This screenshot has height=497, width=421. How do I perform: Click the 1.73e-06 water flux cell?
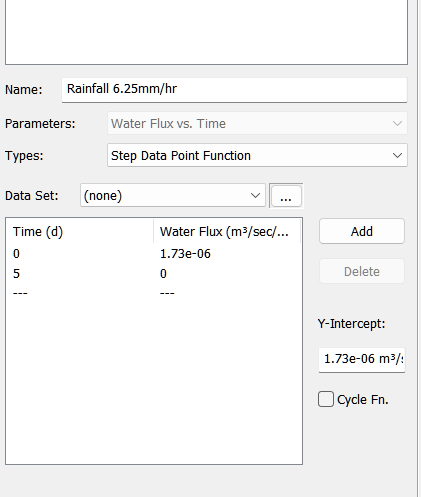[x=185, y=254]
